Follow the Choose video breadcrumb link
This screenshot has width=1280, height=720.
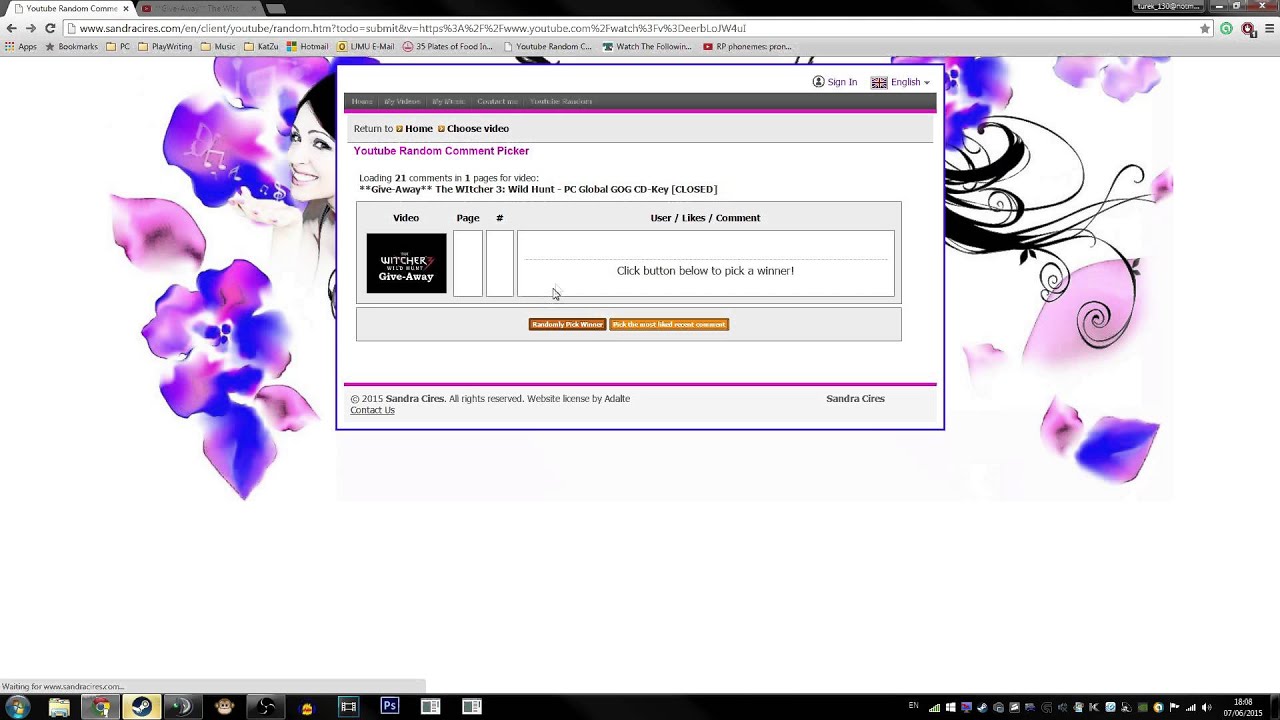point(477,128)
